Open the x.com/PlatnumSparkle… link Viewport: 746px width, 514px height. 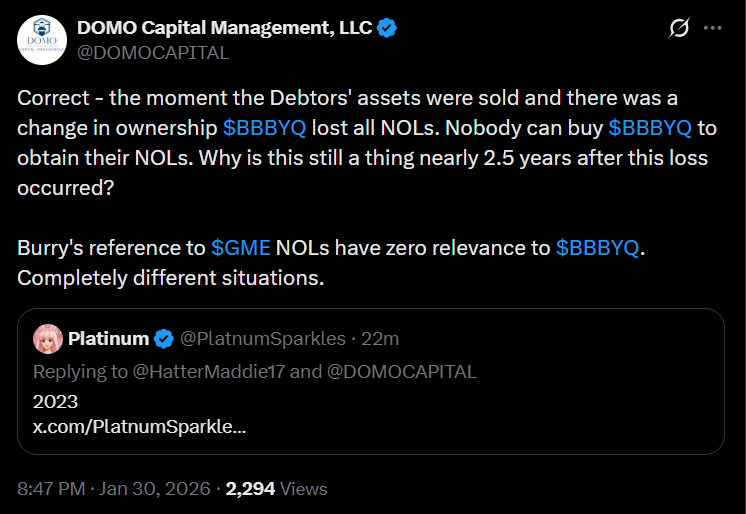point(139,426)
